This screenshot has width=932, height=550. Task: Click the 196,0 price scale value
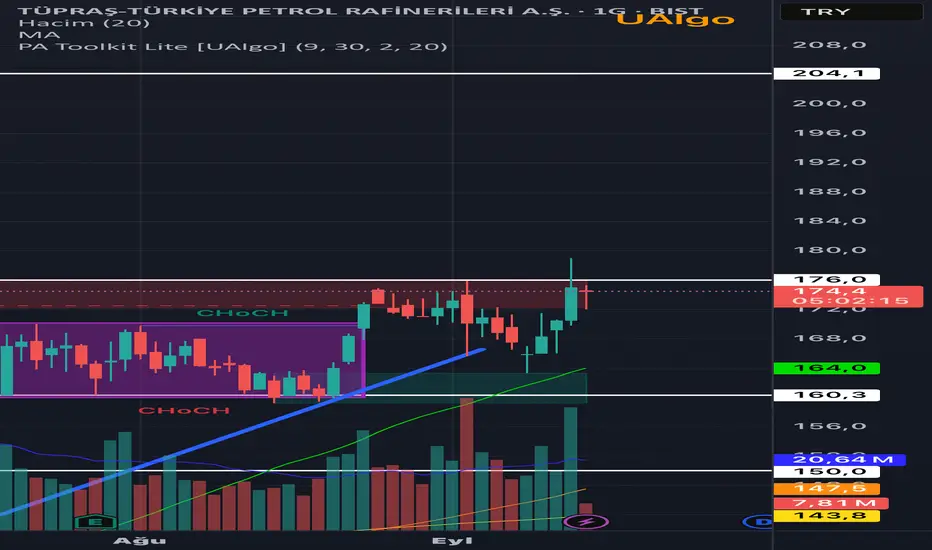[829, 133]
